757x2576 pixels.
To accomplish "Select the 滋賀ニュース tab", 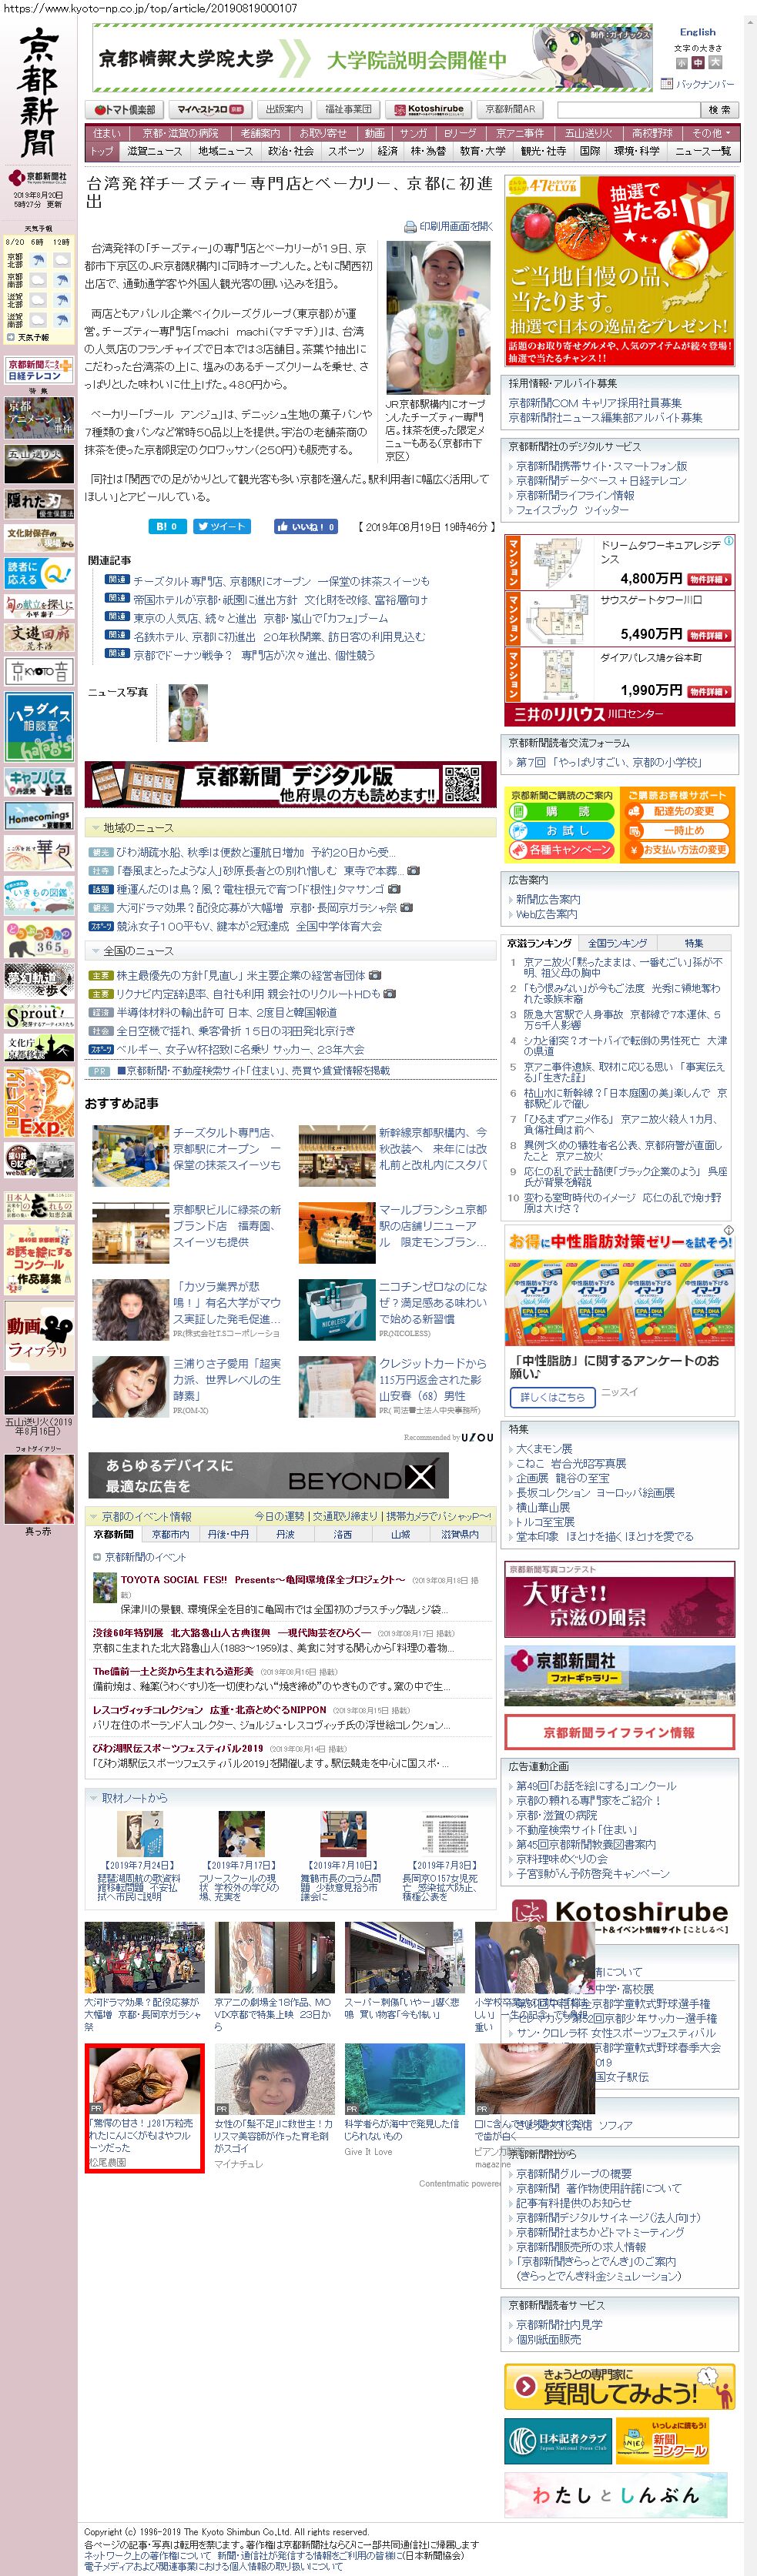I will click(x=154, y=151).
